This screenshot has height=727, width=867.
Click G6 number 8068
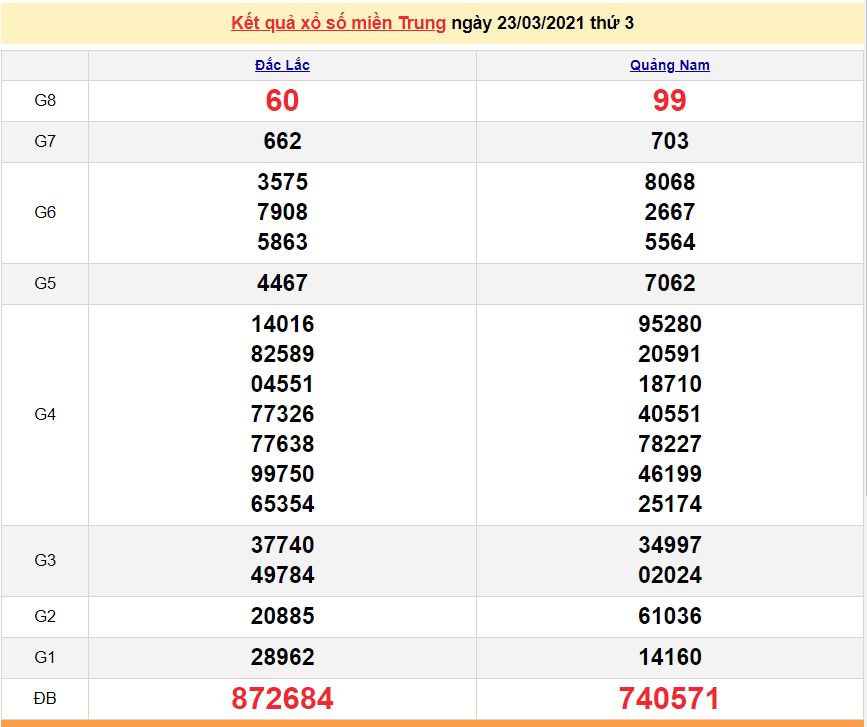coord(669,182)
